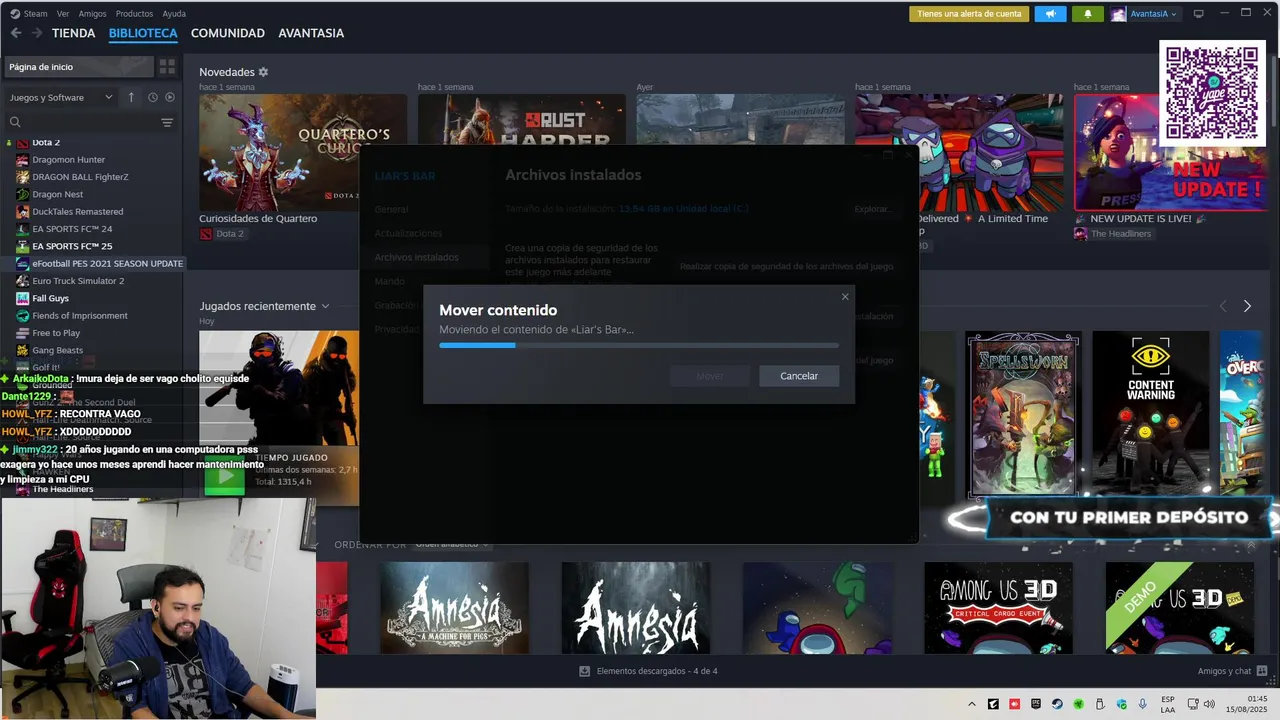
Task: Open the Productos menu
Action: [134, 14]
